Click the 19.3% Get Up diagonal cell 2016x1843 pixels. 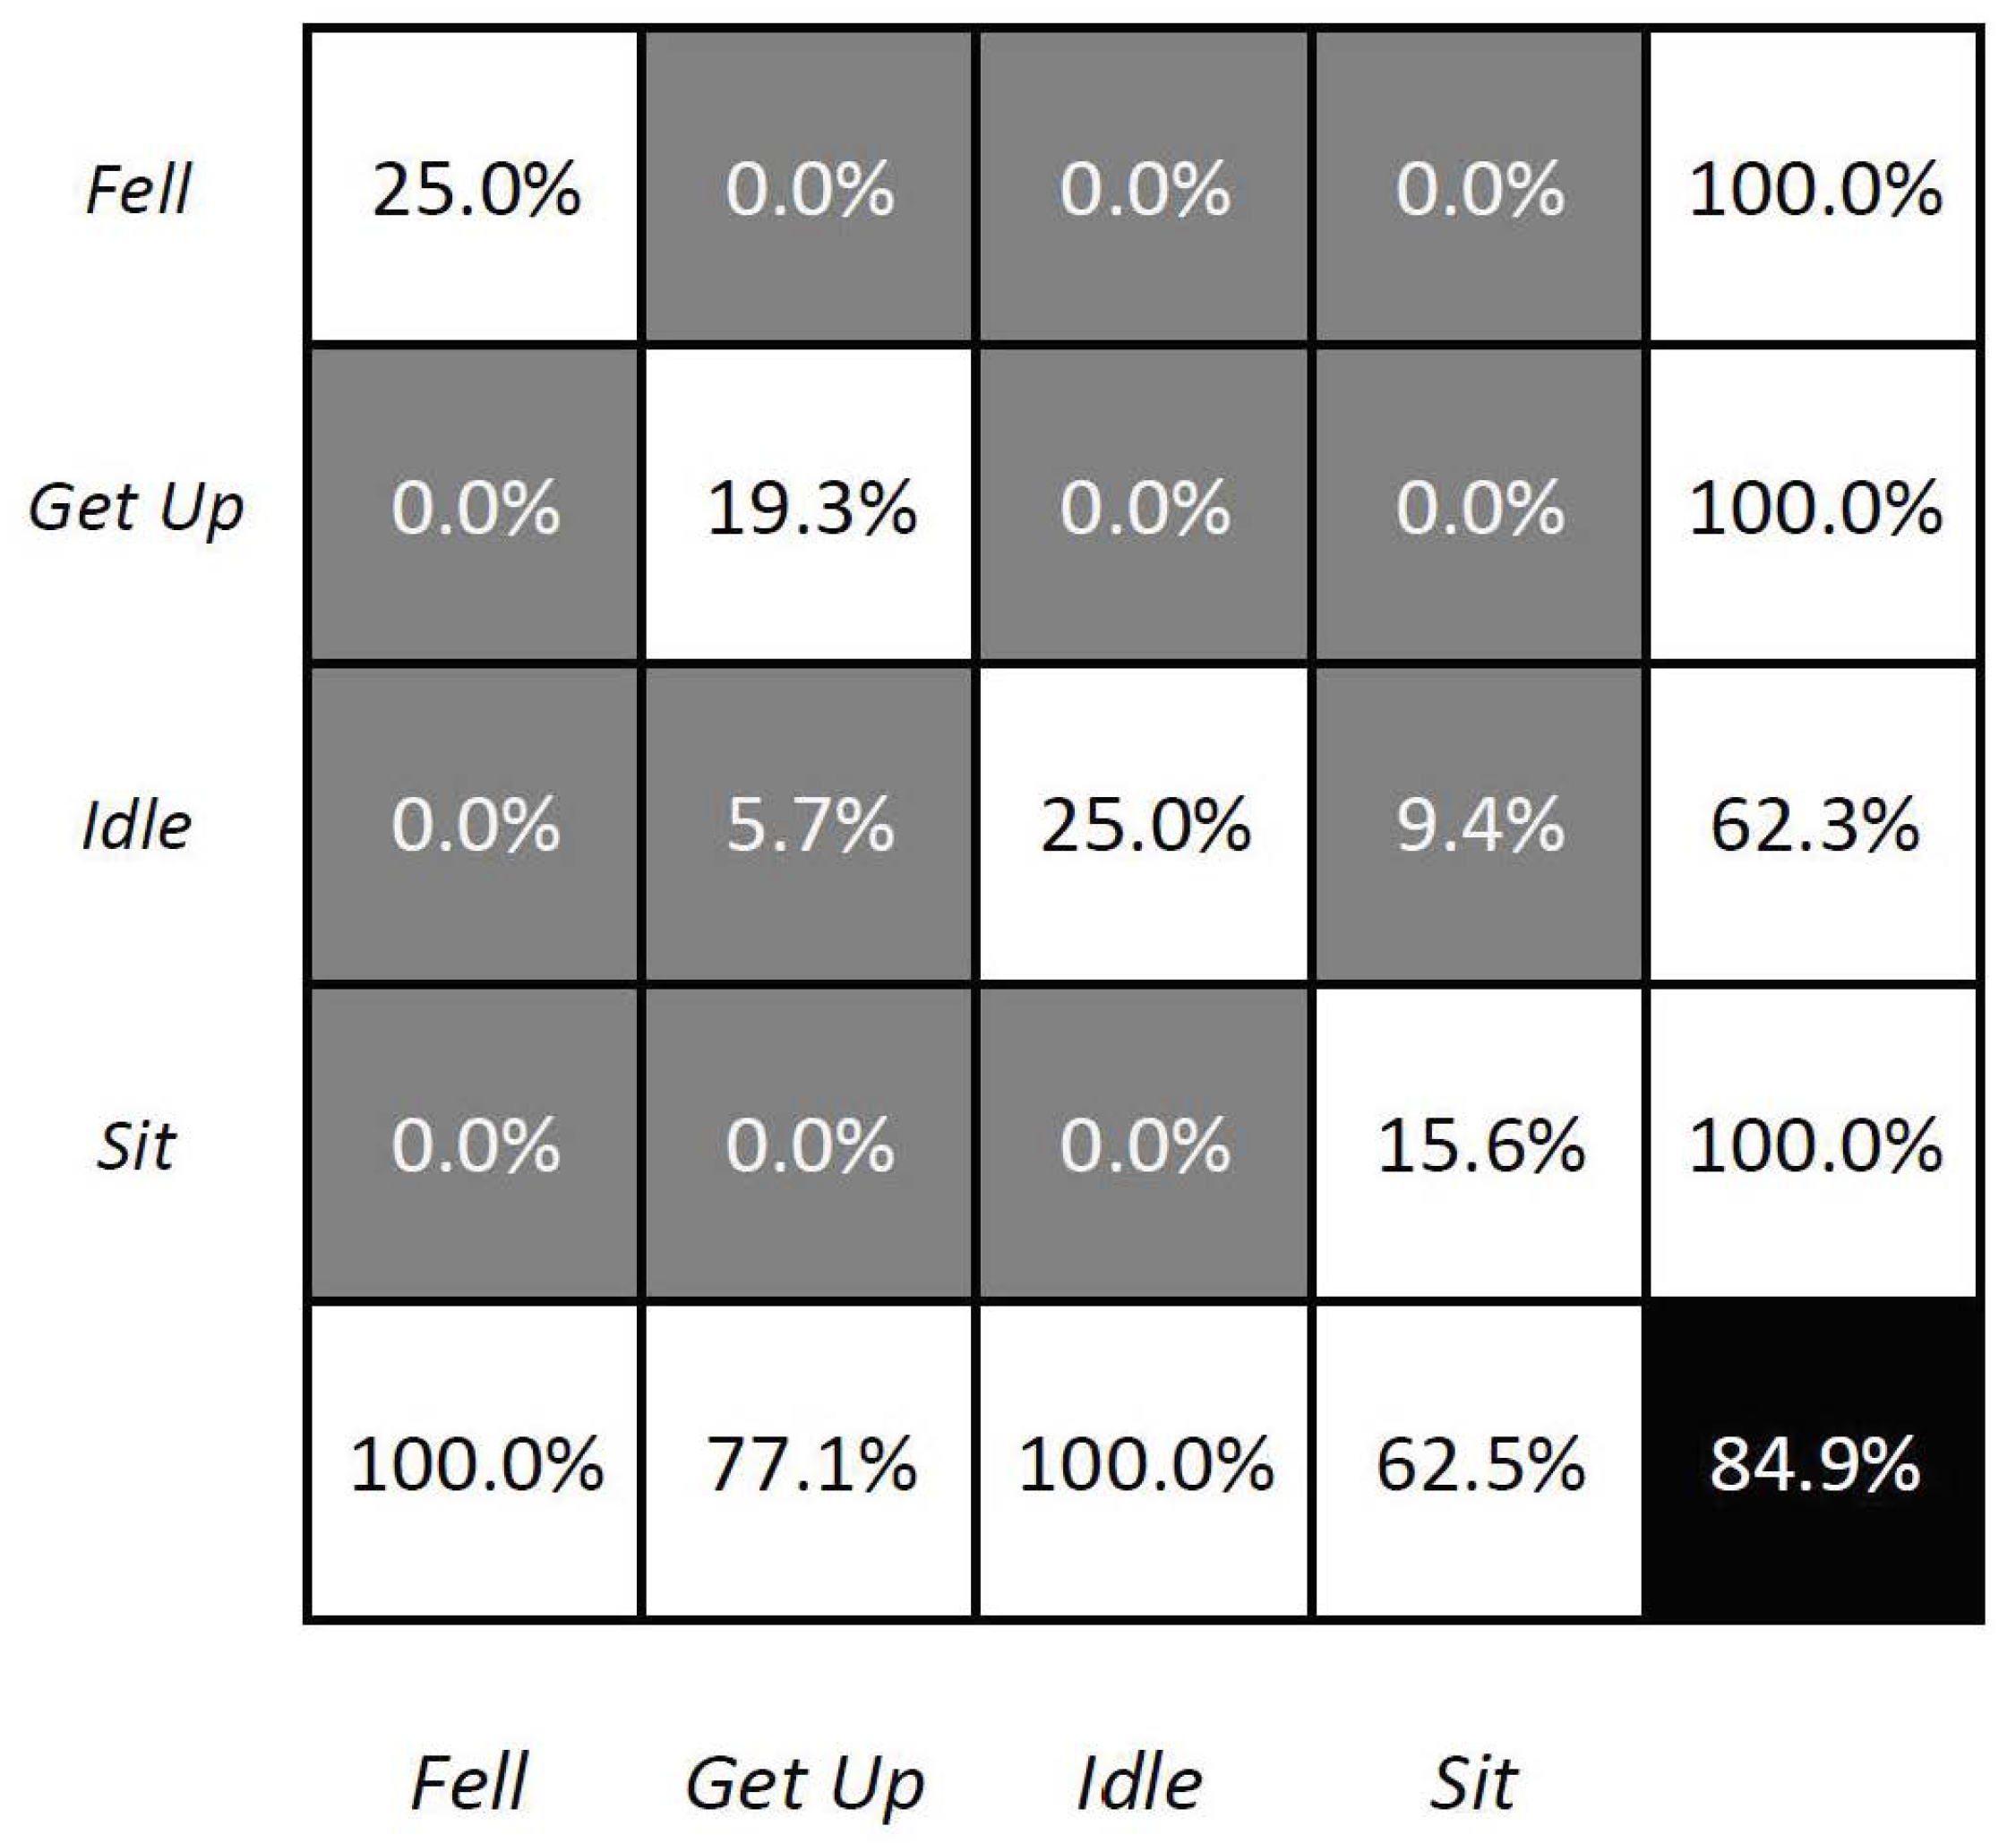tap(809, 508)
